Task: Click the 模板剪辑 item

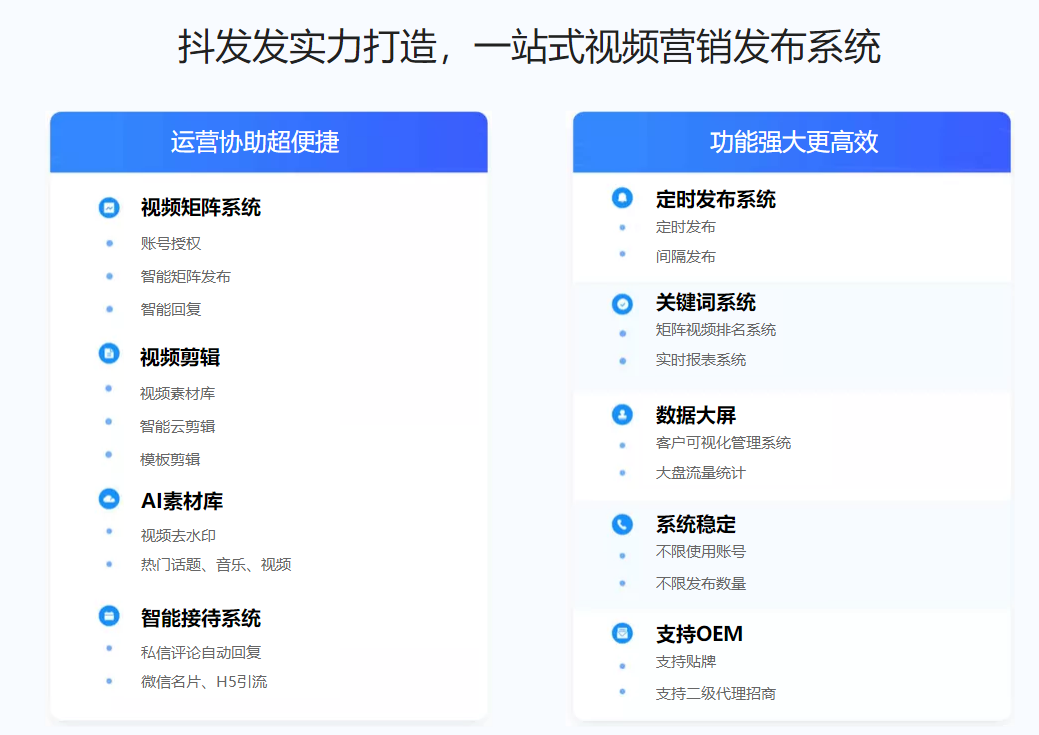Action: coord(170,460)
